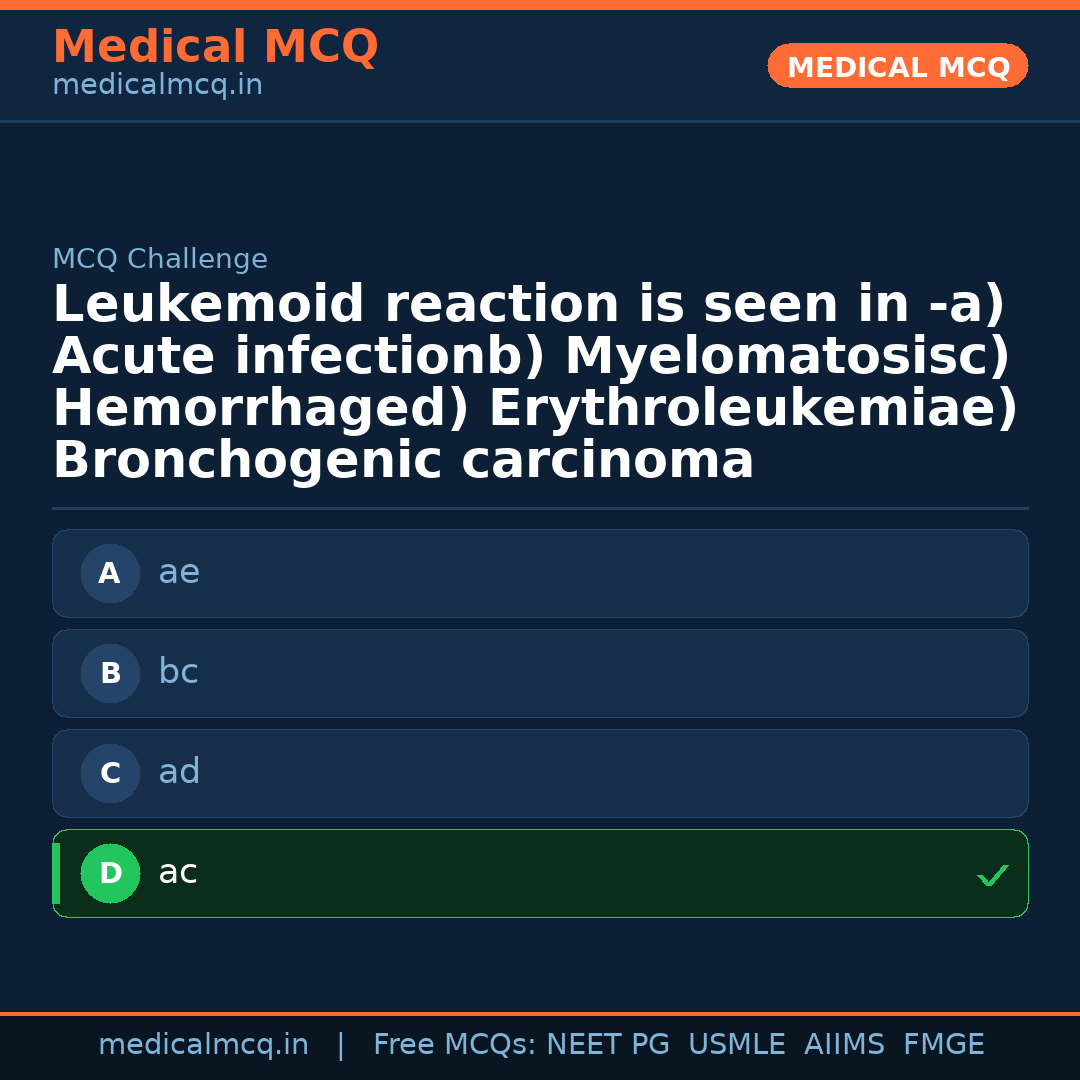The width and height of the screenshot is (1080, 1080).
Task: Open the Medical MCQ header title
Action: point(215,47)
